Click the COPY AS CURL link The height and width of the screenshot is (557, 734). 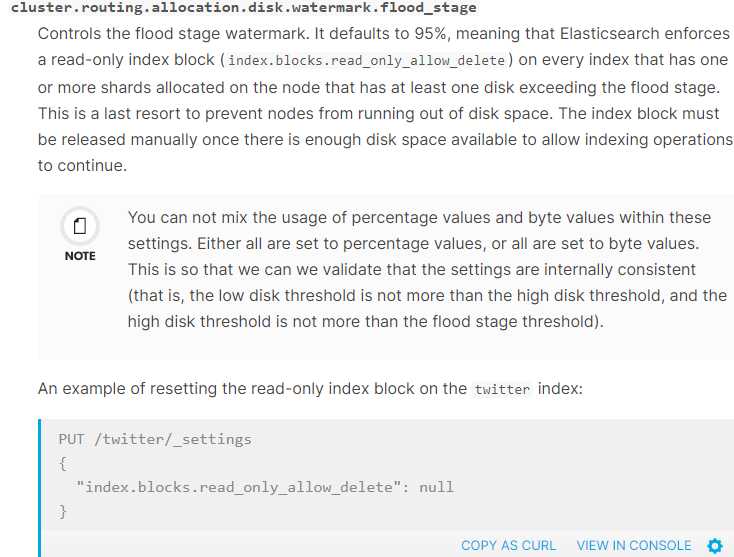pos(508,546)
